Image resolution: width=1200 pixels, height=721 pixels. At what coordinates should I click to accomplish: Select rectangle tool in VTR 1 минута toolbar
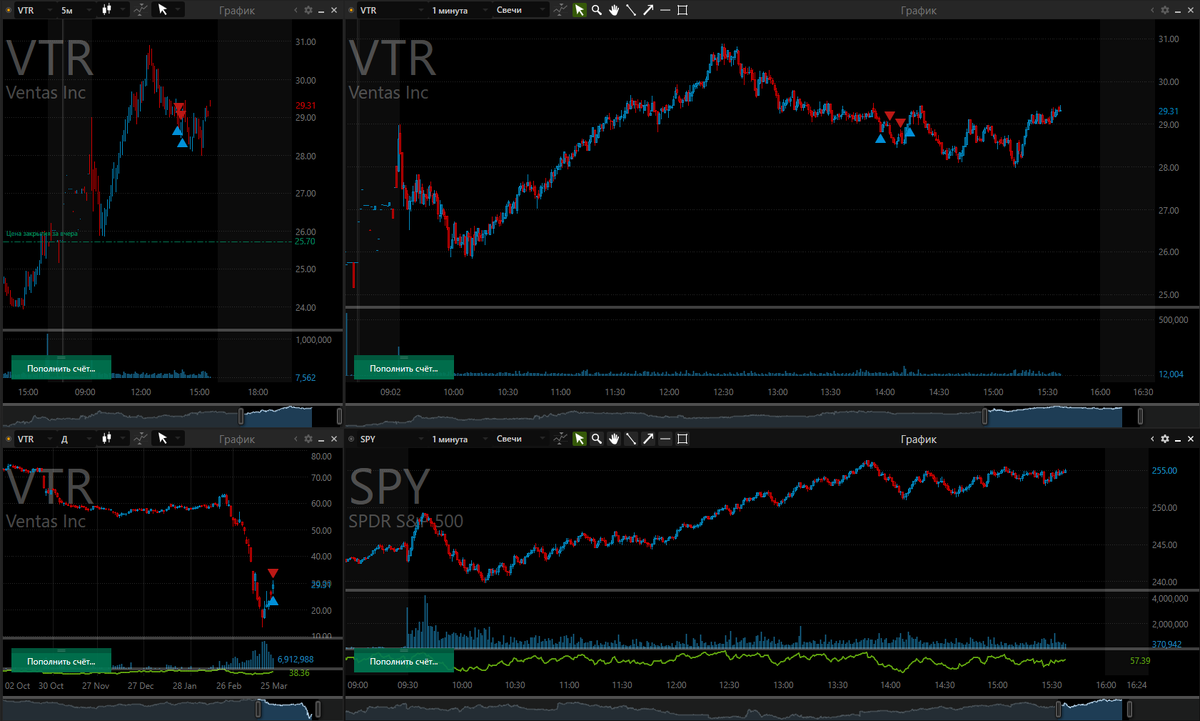point(682,10)
